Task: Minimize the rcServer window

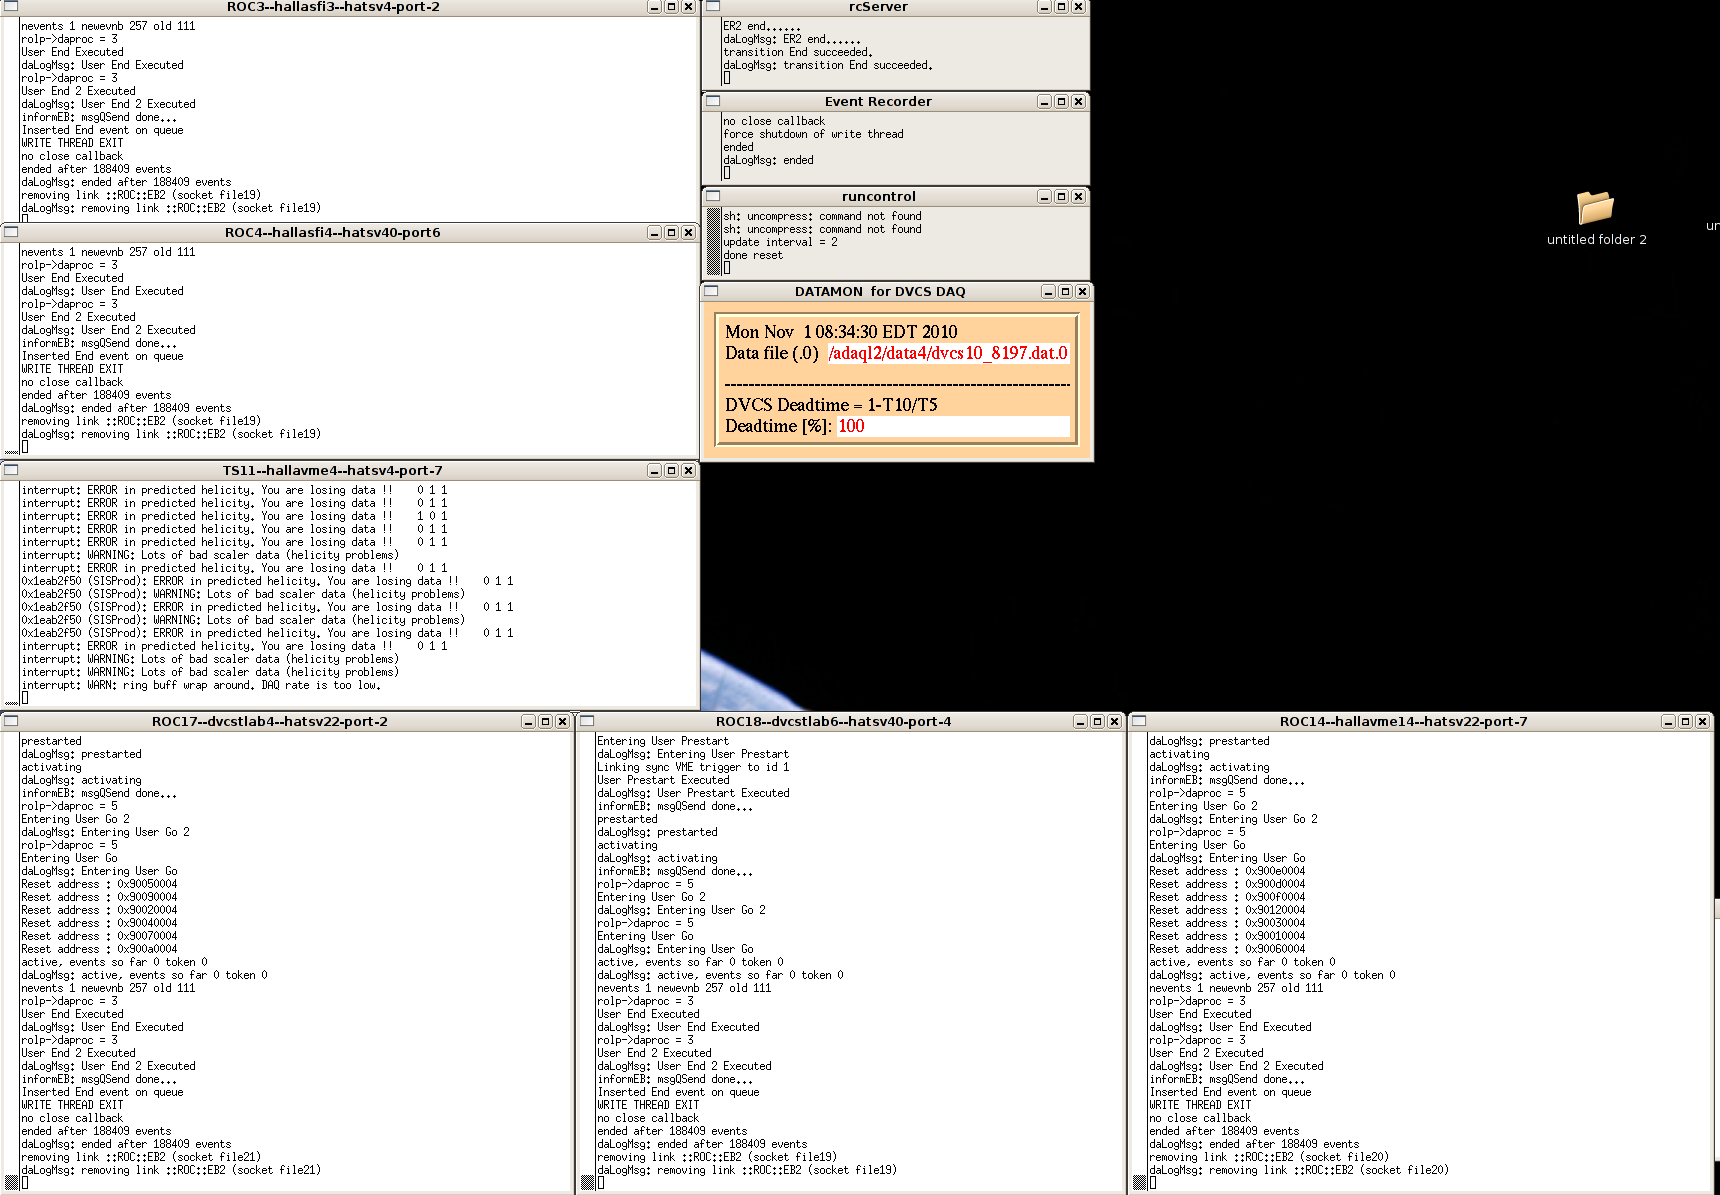Action: pyautogui.click(x=1045, y=6)
